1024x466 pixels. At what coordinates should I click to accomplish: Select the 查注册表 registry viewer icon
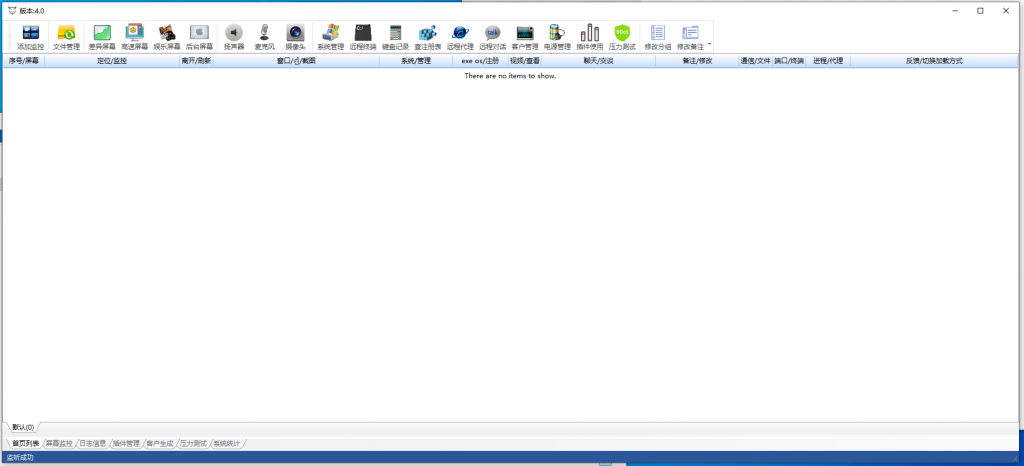[x=427, y=37]
